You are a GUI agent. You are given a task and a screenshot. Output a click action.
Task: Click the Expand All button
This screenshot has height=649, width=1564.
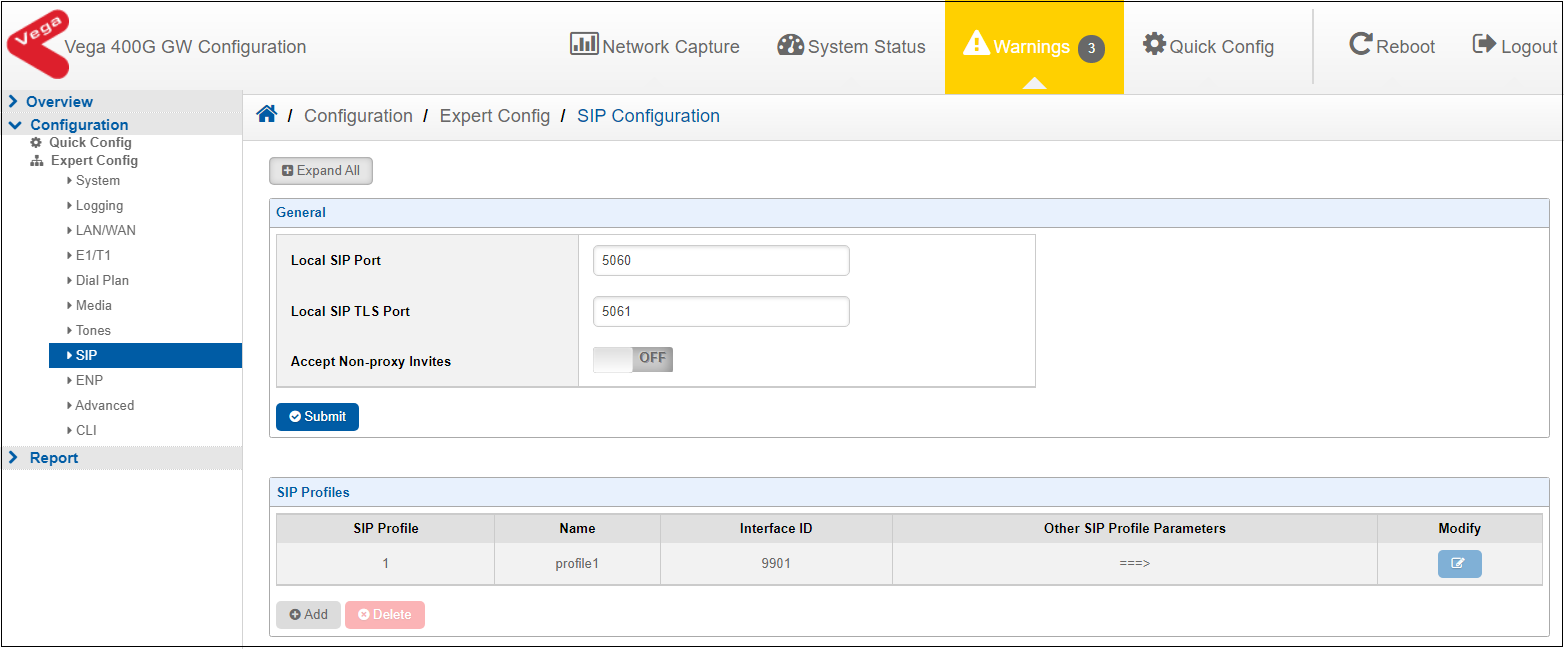321,171
